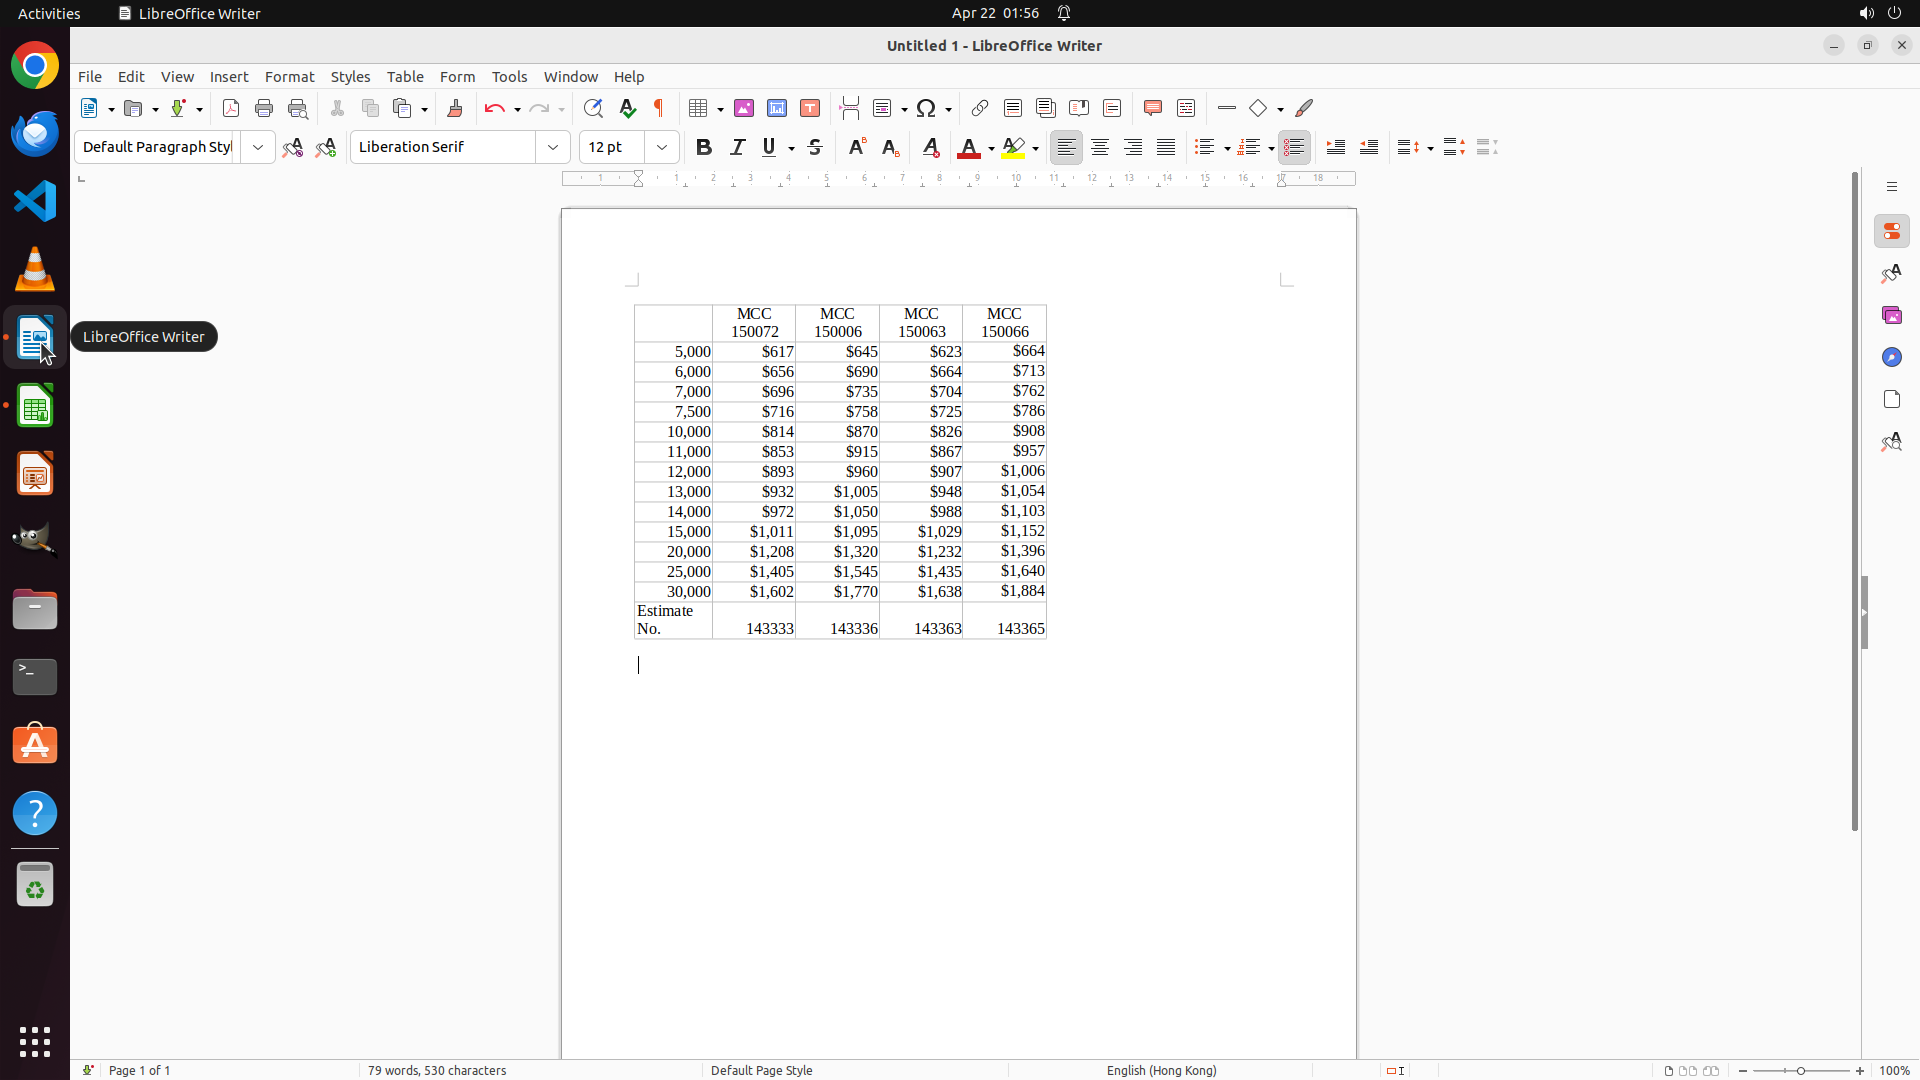
Task: Click the Clone Formatting paintbrush icon
Action: 455,108
